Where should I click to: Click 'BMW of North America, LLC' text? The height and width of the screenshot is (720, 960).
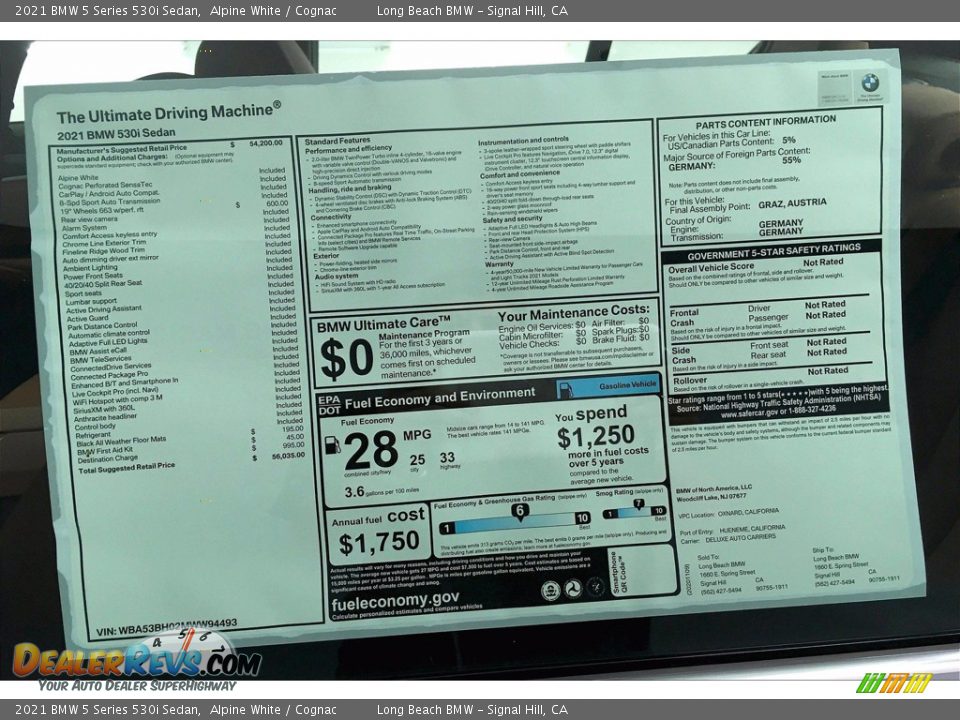714,489
